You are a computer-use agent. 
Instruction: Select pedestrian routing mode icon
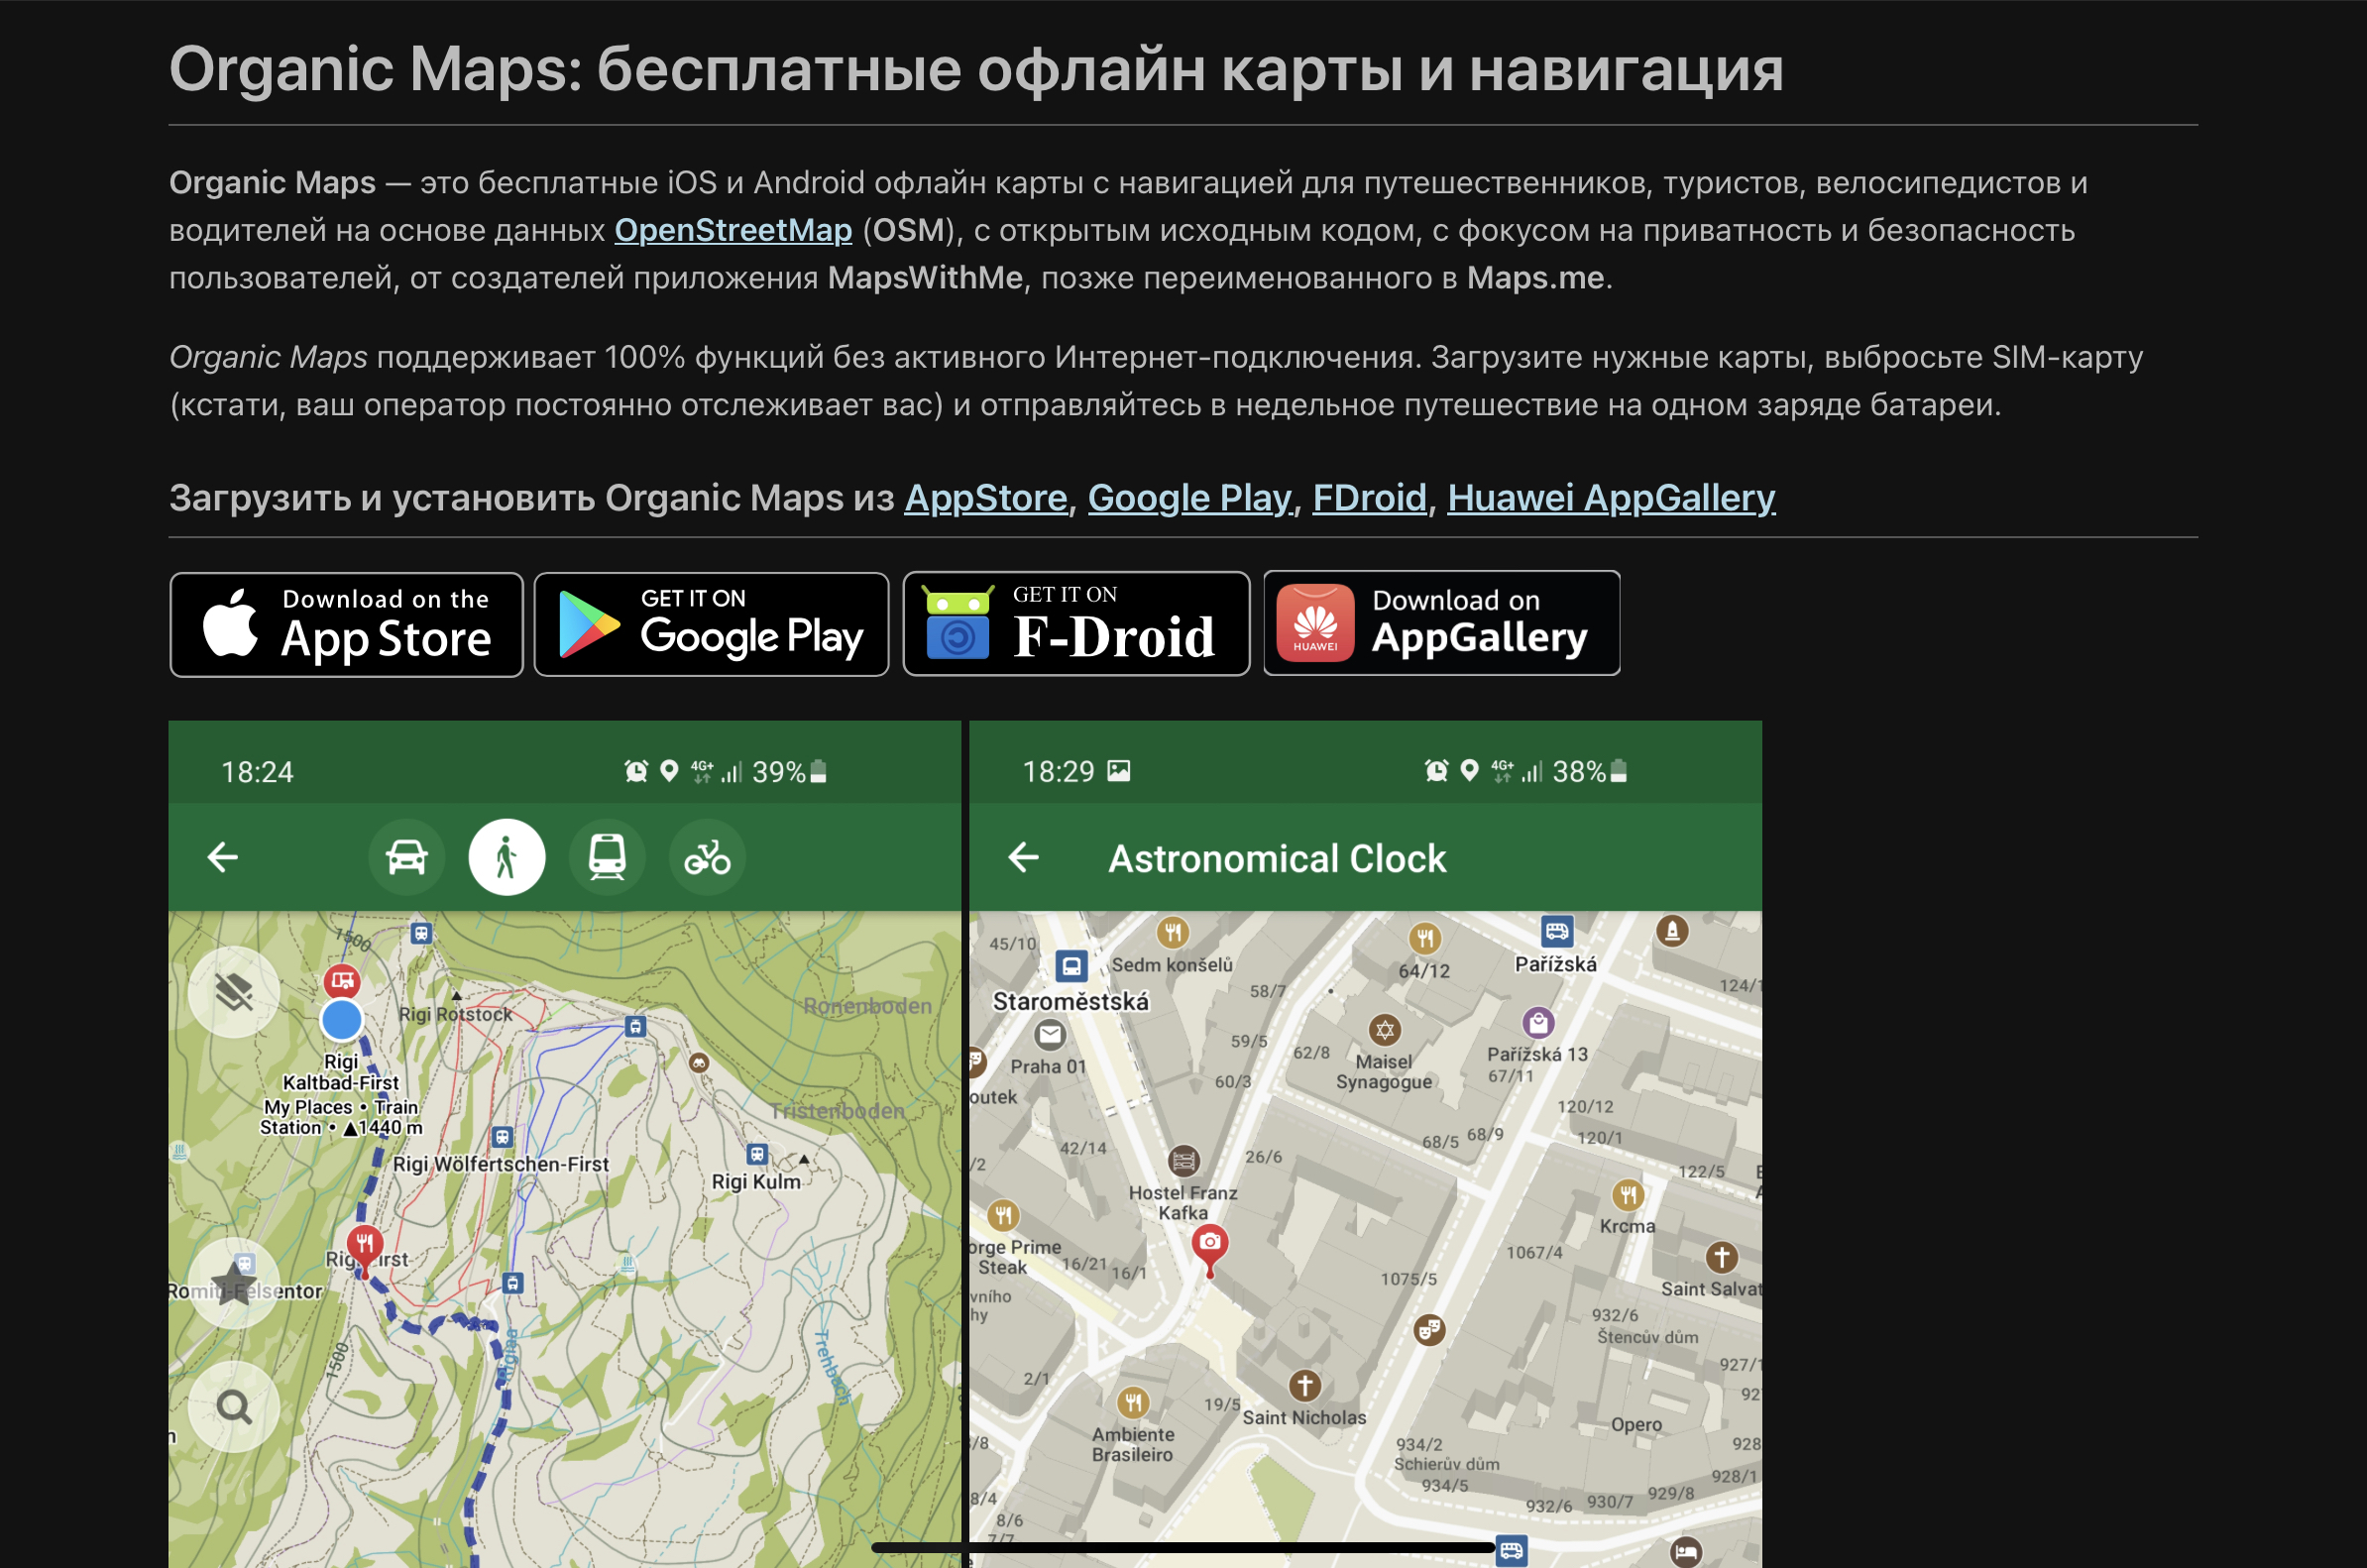coord(507,857)
